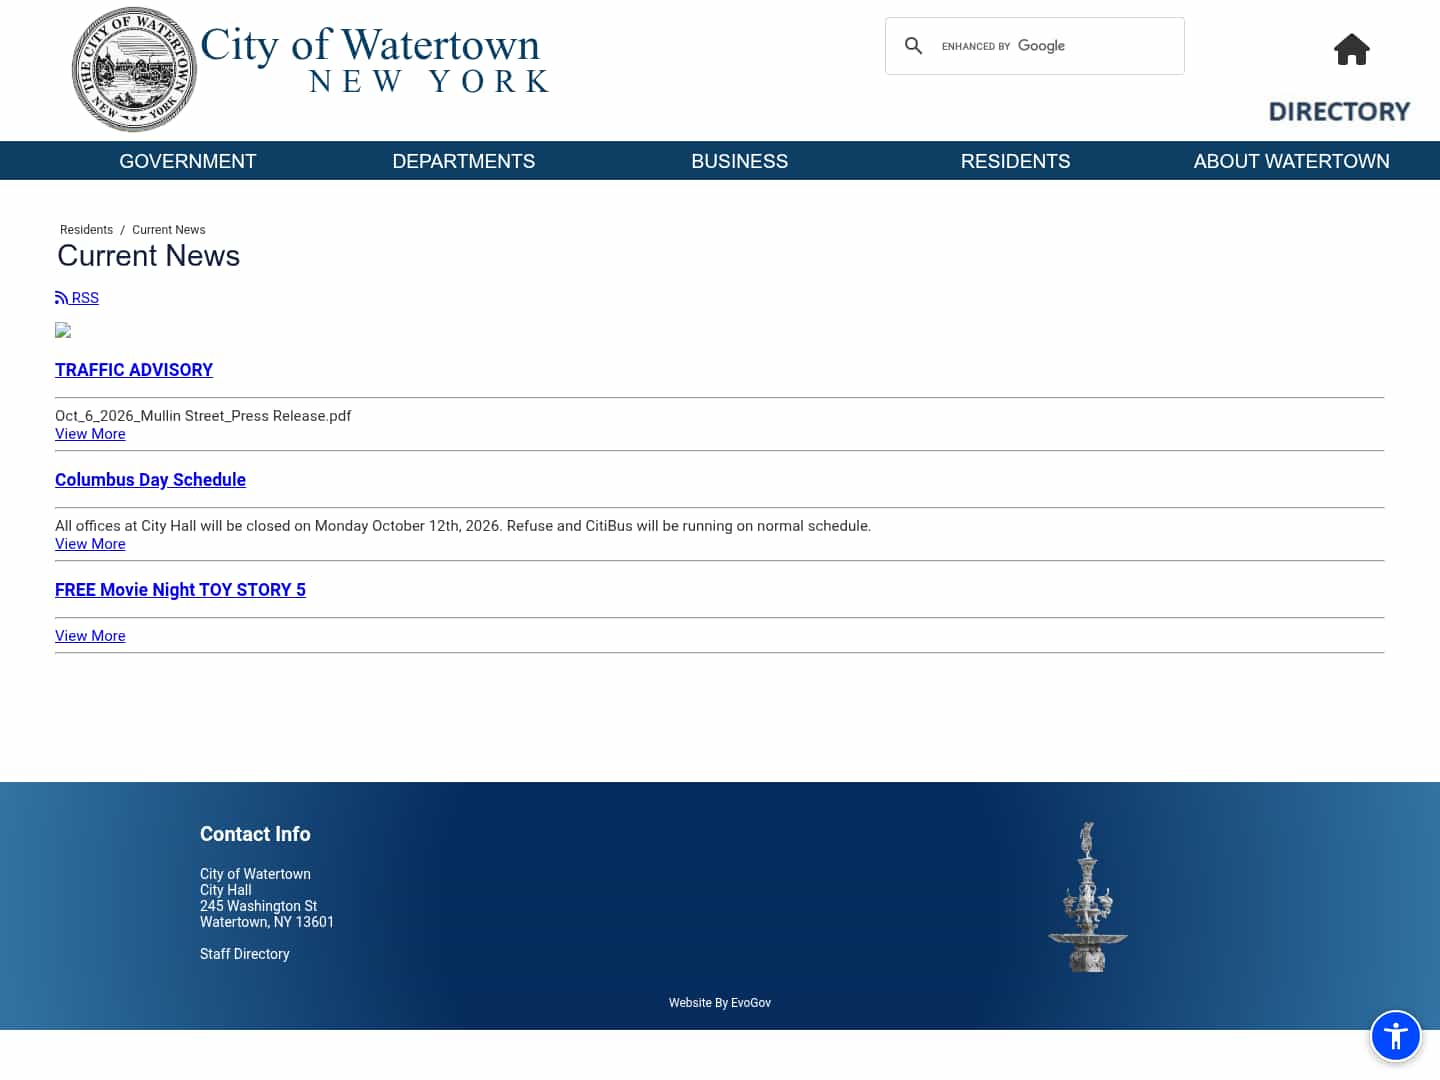The height and width of the screenshot is (1080, 1440).
Task: Click the Current News breadcrumb
Action: (x=169, y=230)
